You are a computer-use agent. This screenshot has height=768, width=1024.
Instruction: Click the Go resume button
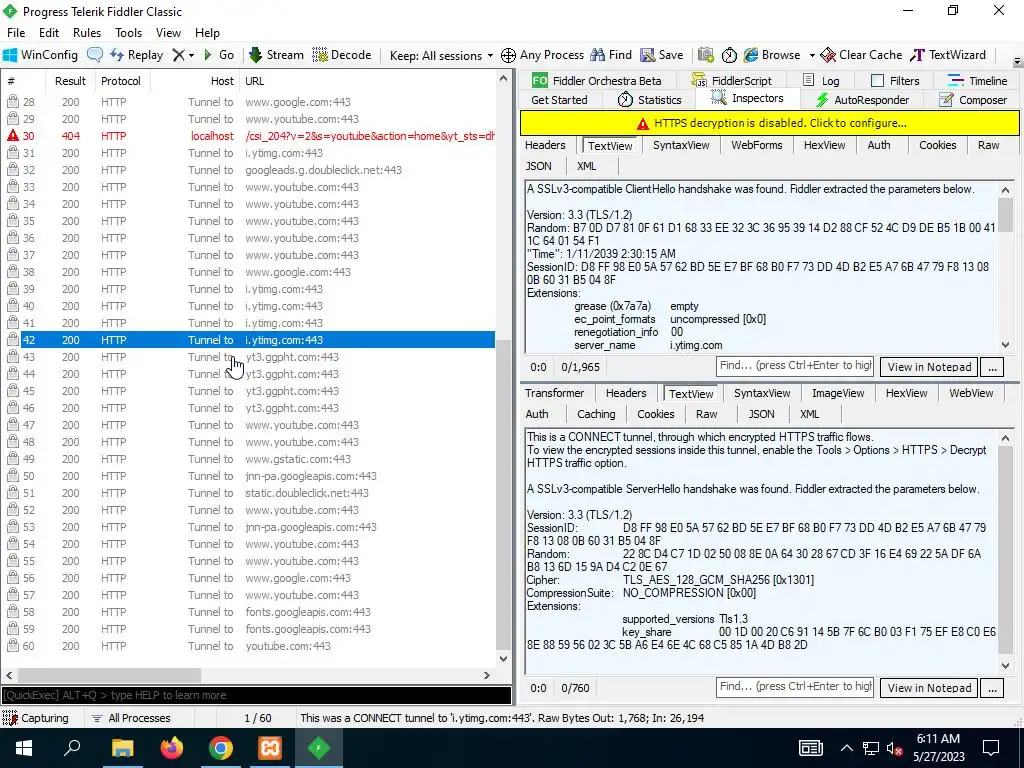coord(219,55)
